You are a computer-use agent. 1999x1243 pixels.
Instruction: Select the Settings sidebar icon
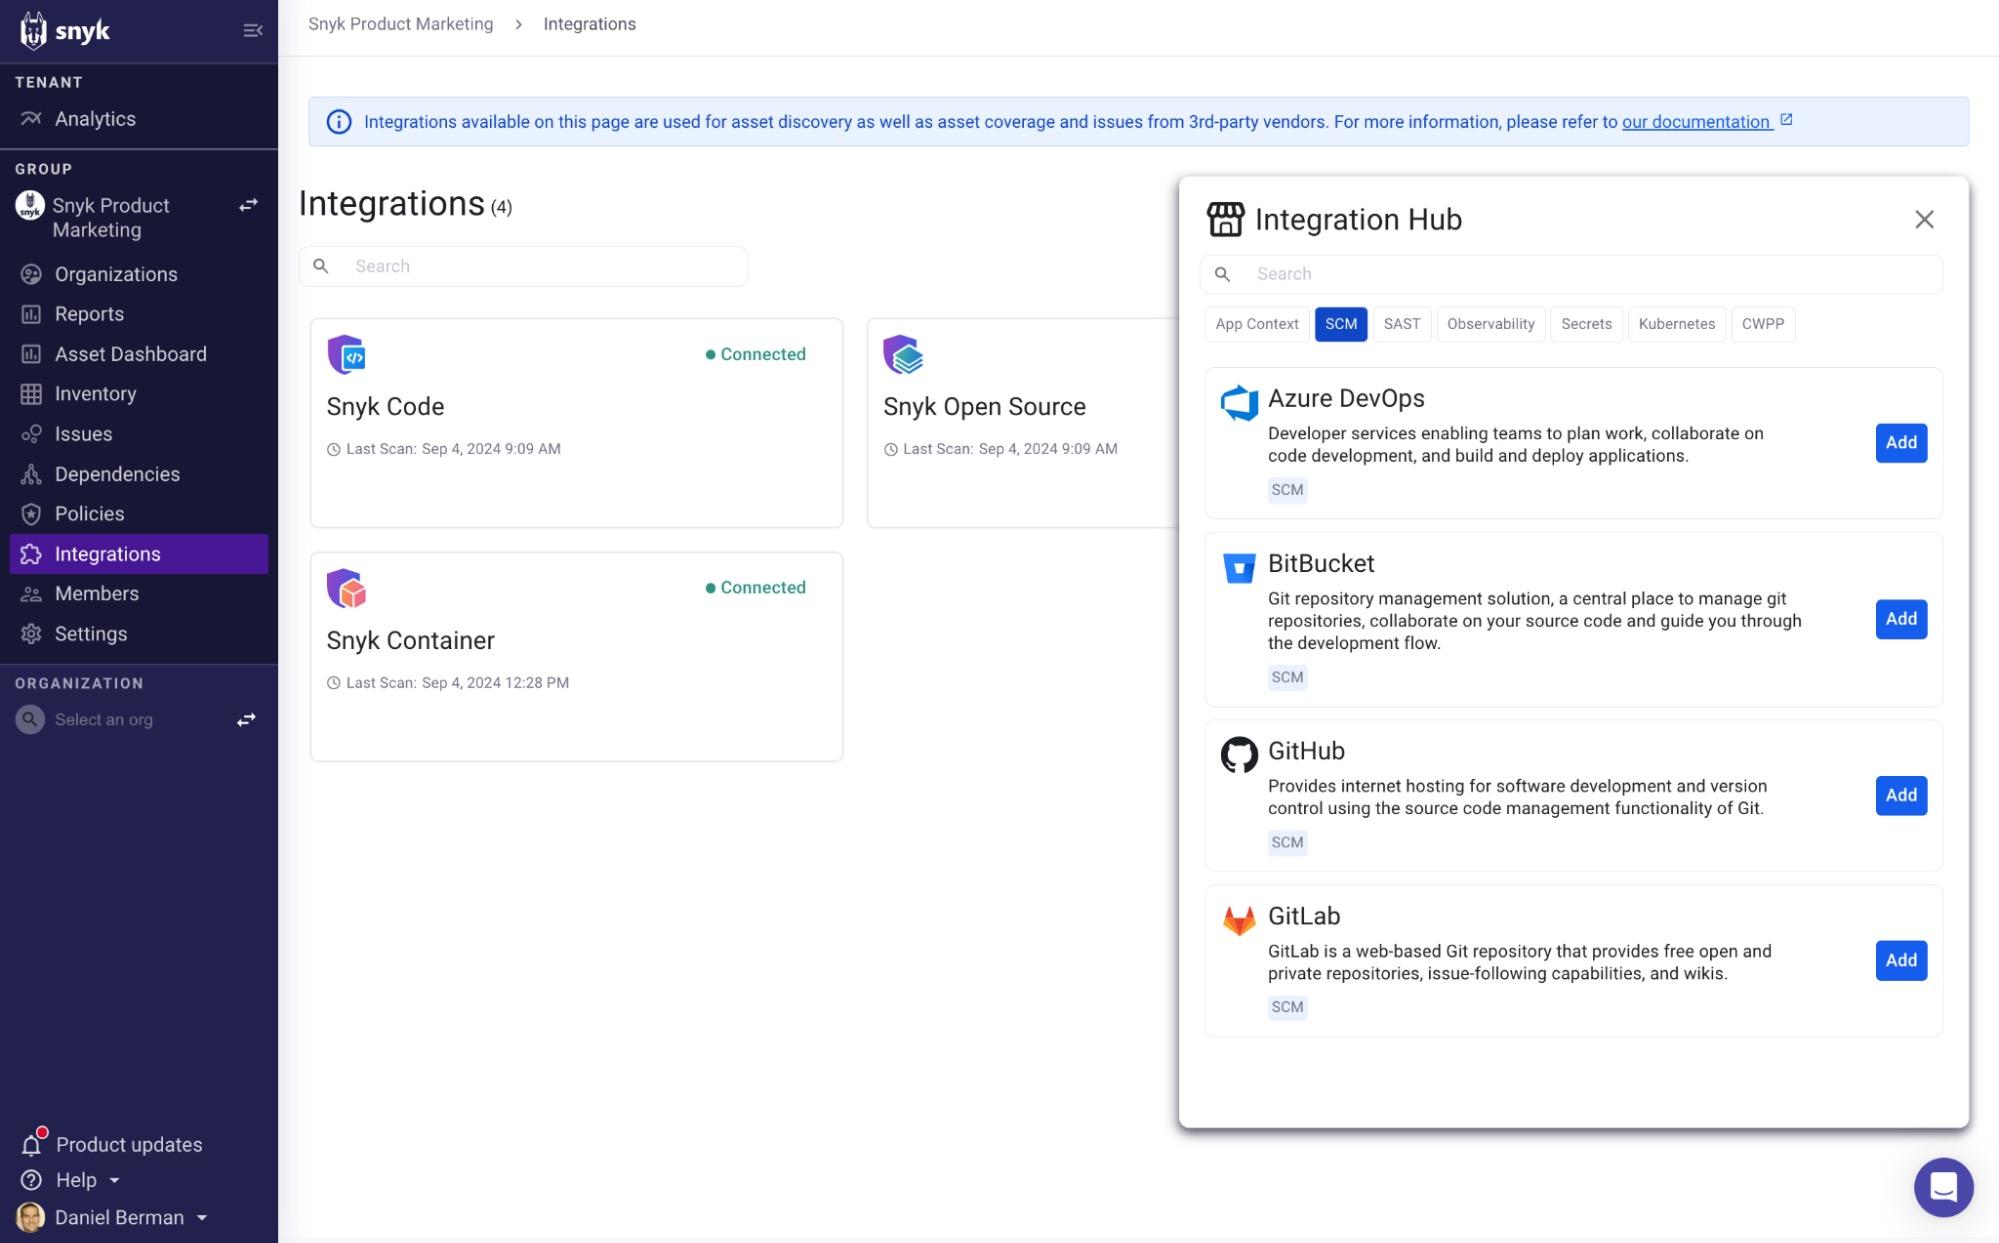[x=32, y=633]
